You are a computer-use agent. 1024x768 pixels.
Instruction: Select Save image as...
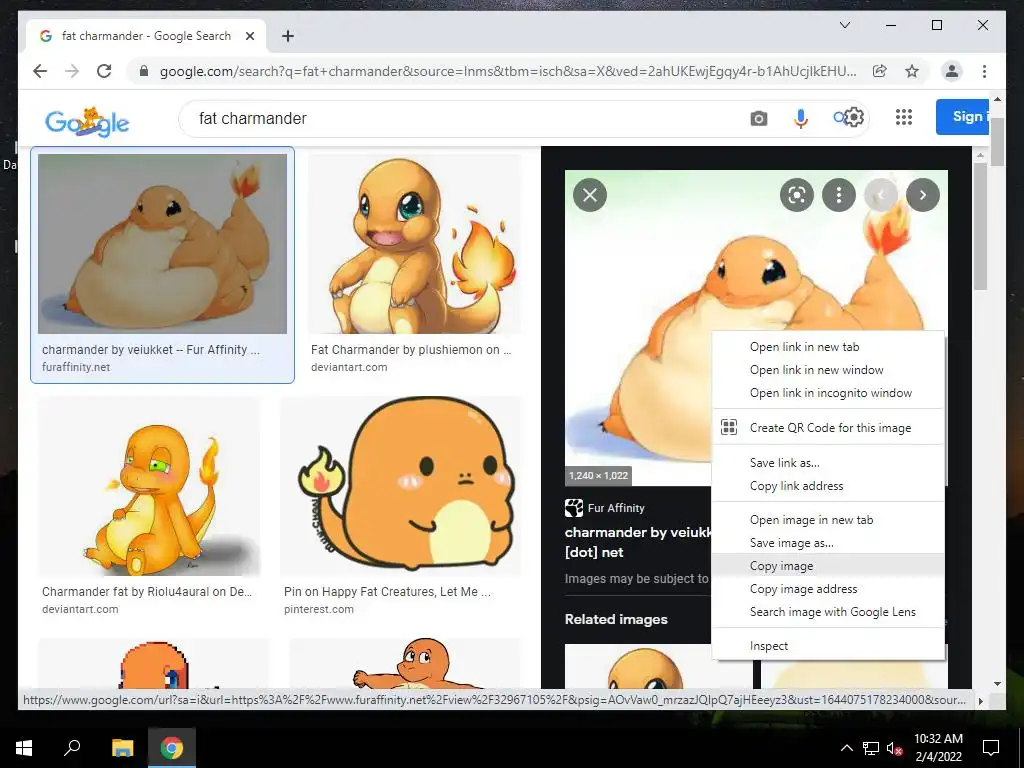(828, 543)
